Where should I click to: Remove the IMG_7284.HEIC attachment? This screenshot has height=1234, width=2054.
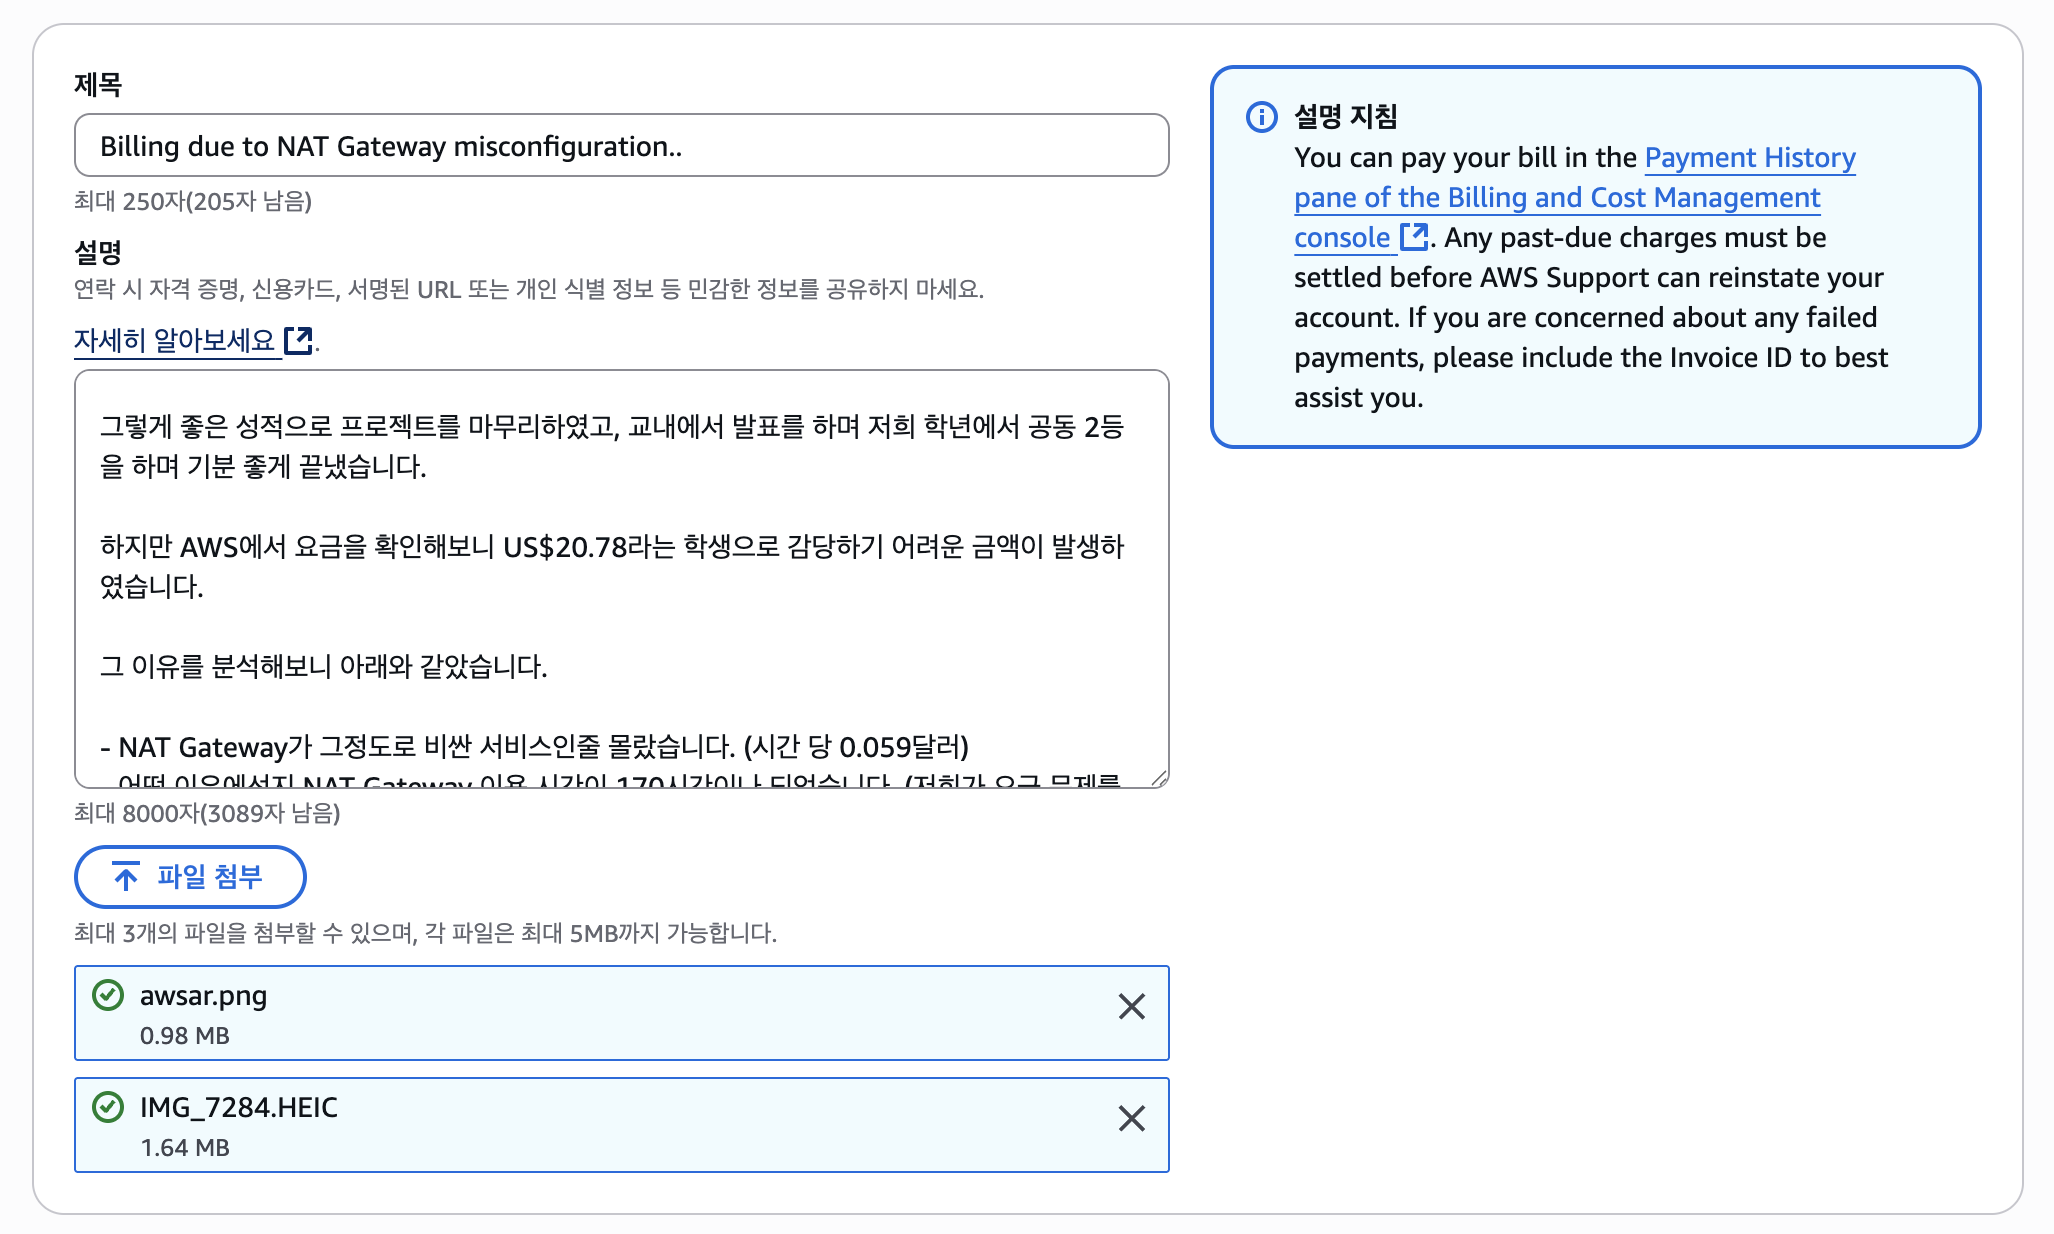pos(1131,1118)
